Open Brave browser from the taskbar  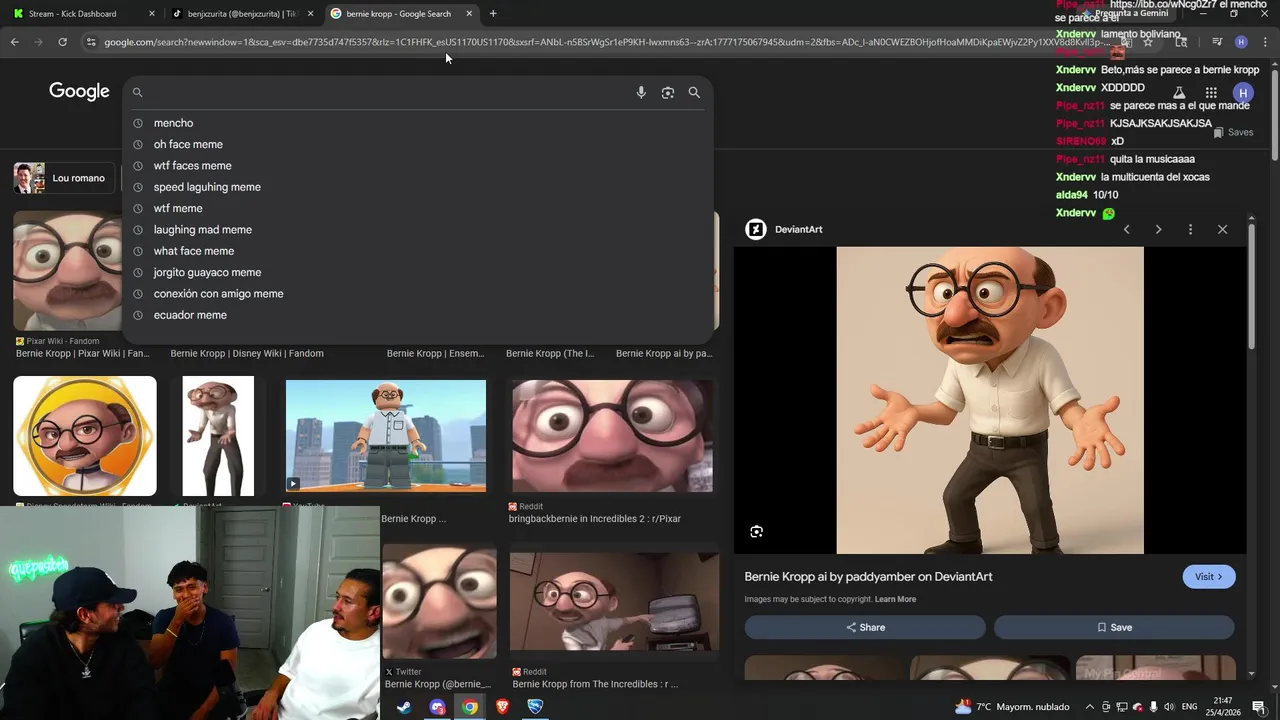coord(502,707)
